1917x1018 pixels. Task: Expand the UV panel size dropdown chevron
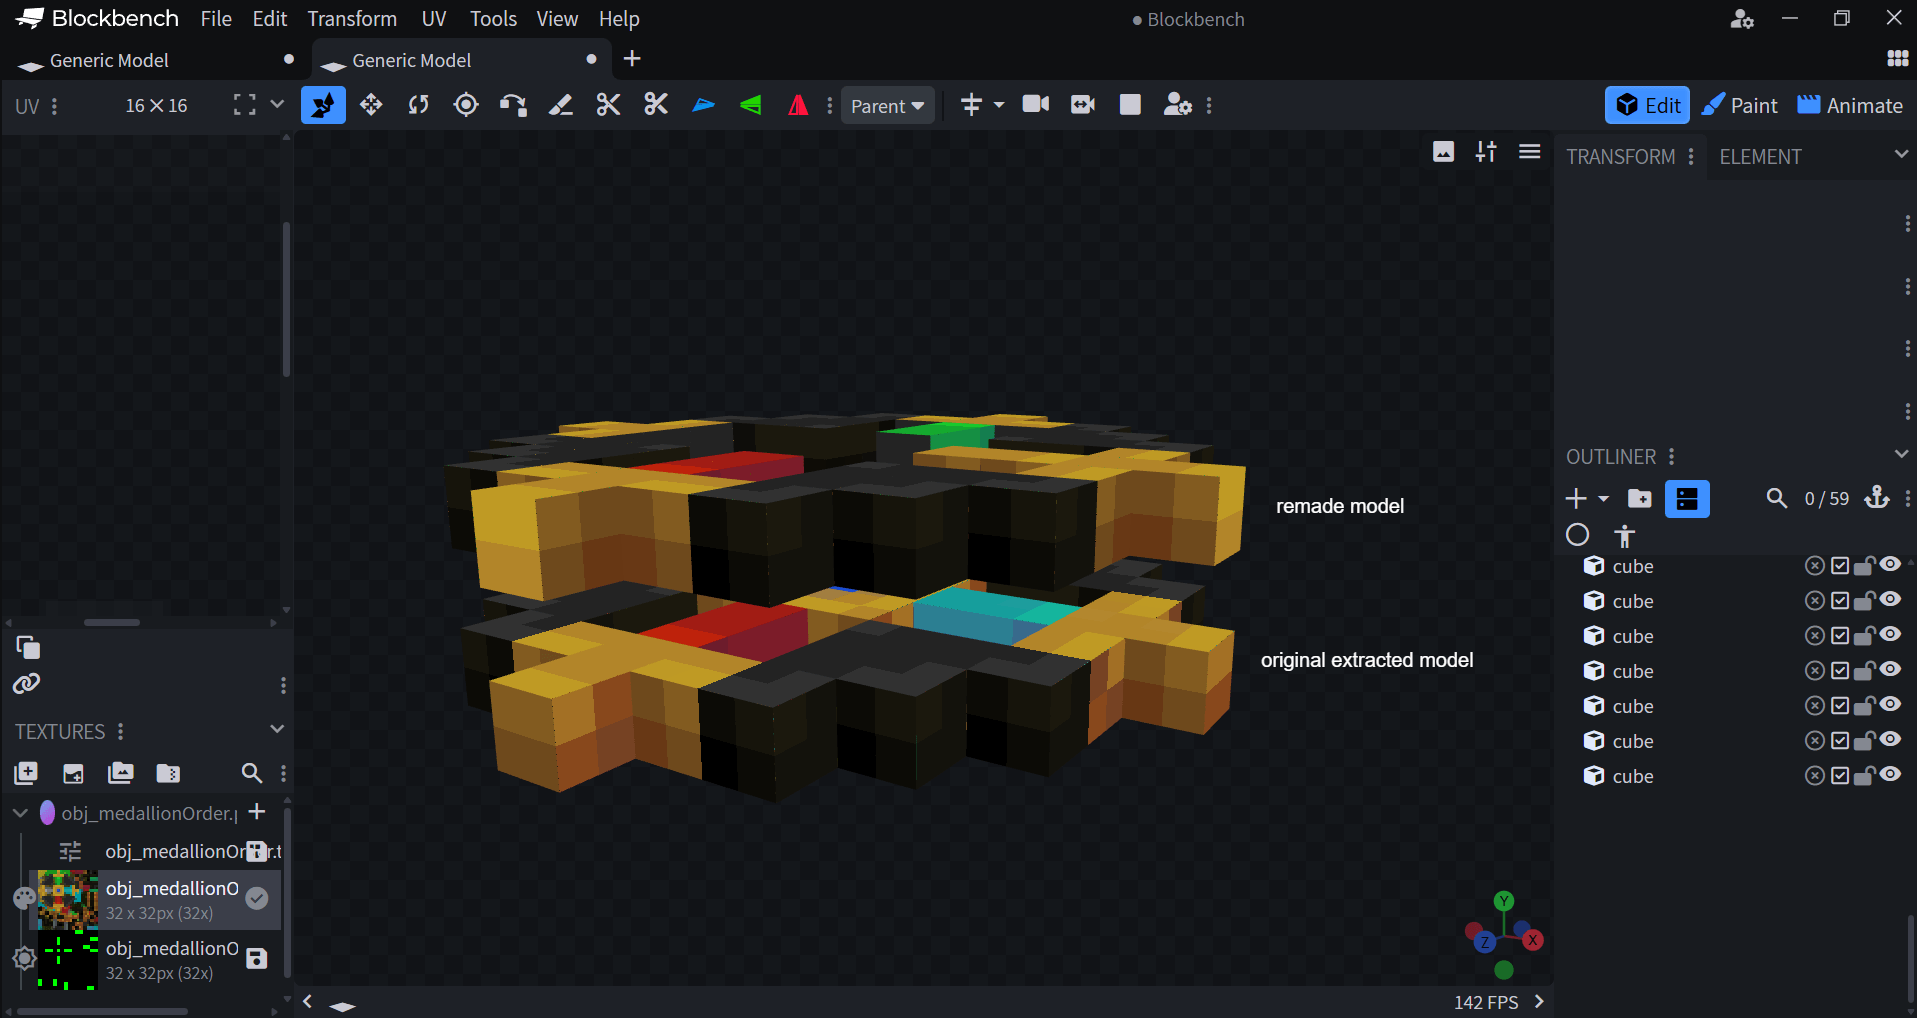point(277,104)
